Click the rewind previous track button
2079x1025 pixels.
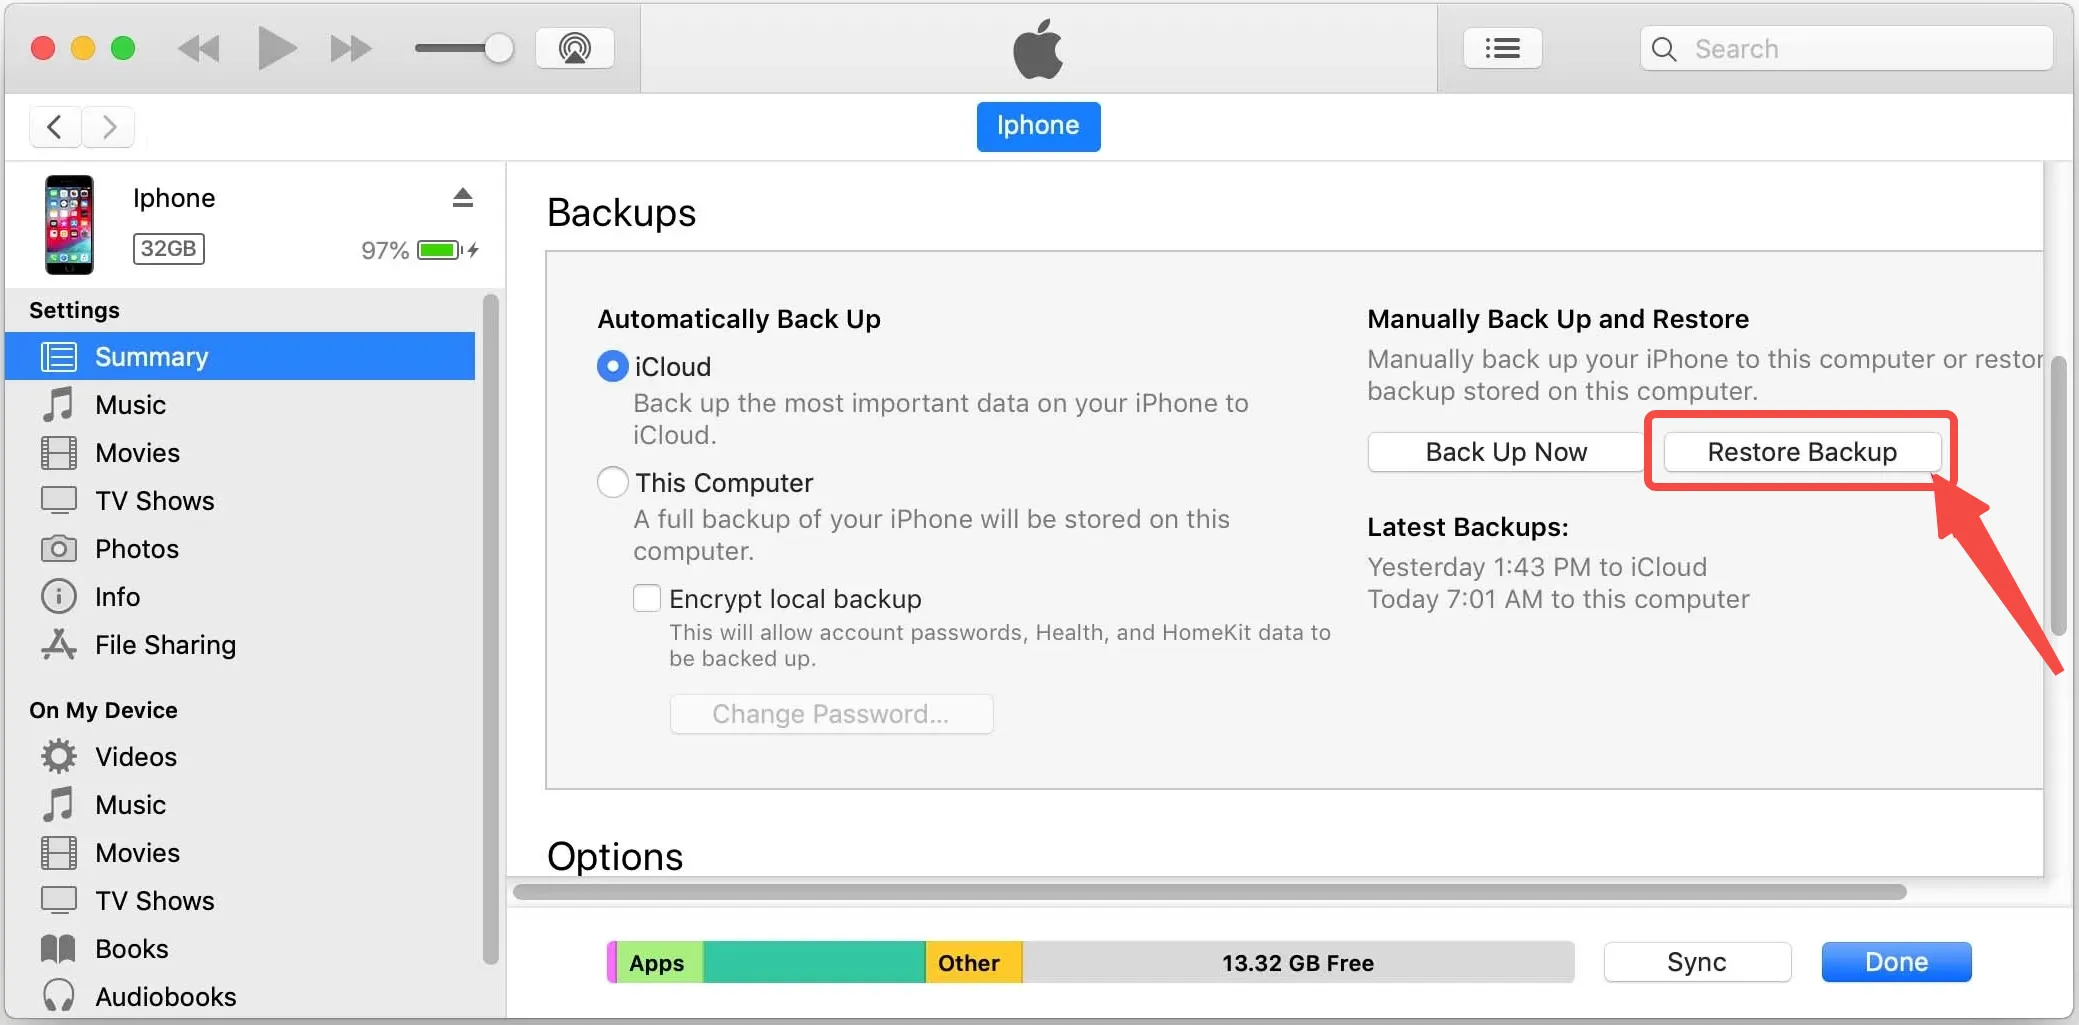coord(198,48)
